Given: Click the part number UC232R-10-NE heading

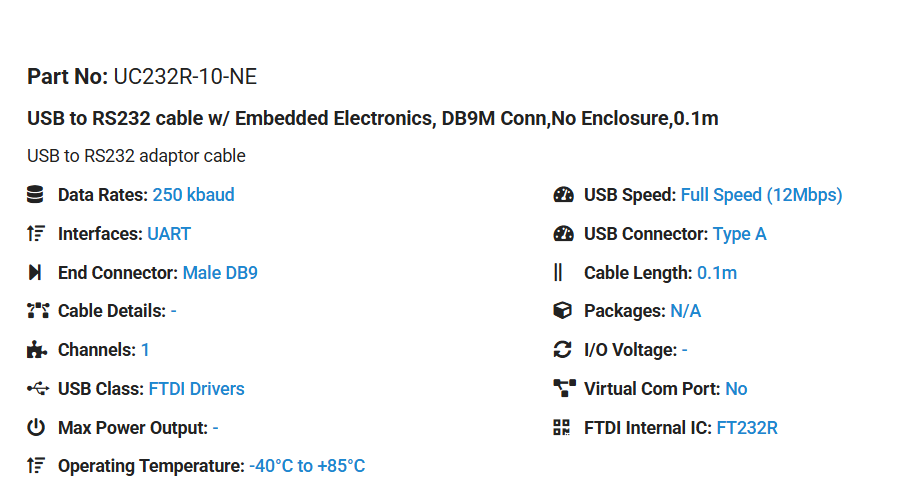Looking at the screenshot, I should (142, 77).
